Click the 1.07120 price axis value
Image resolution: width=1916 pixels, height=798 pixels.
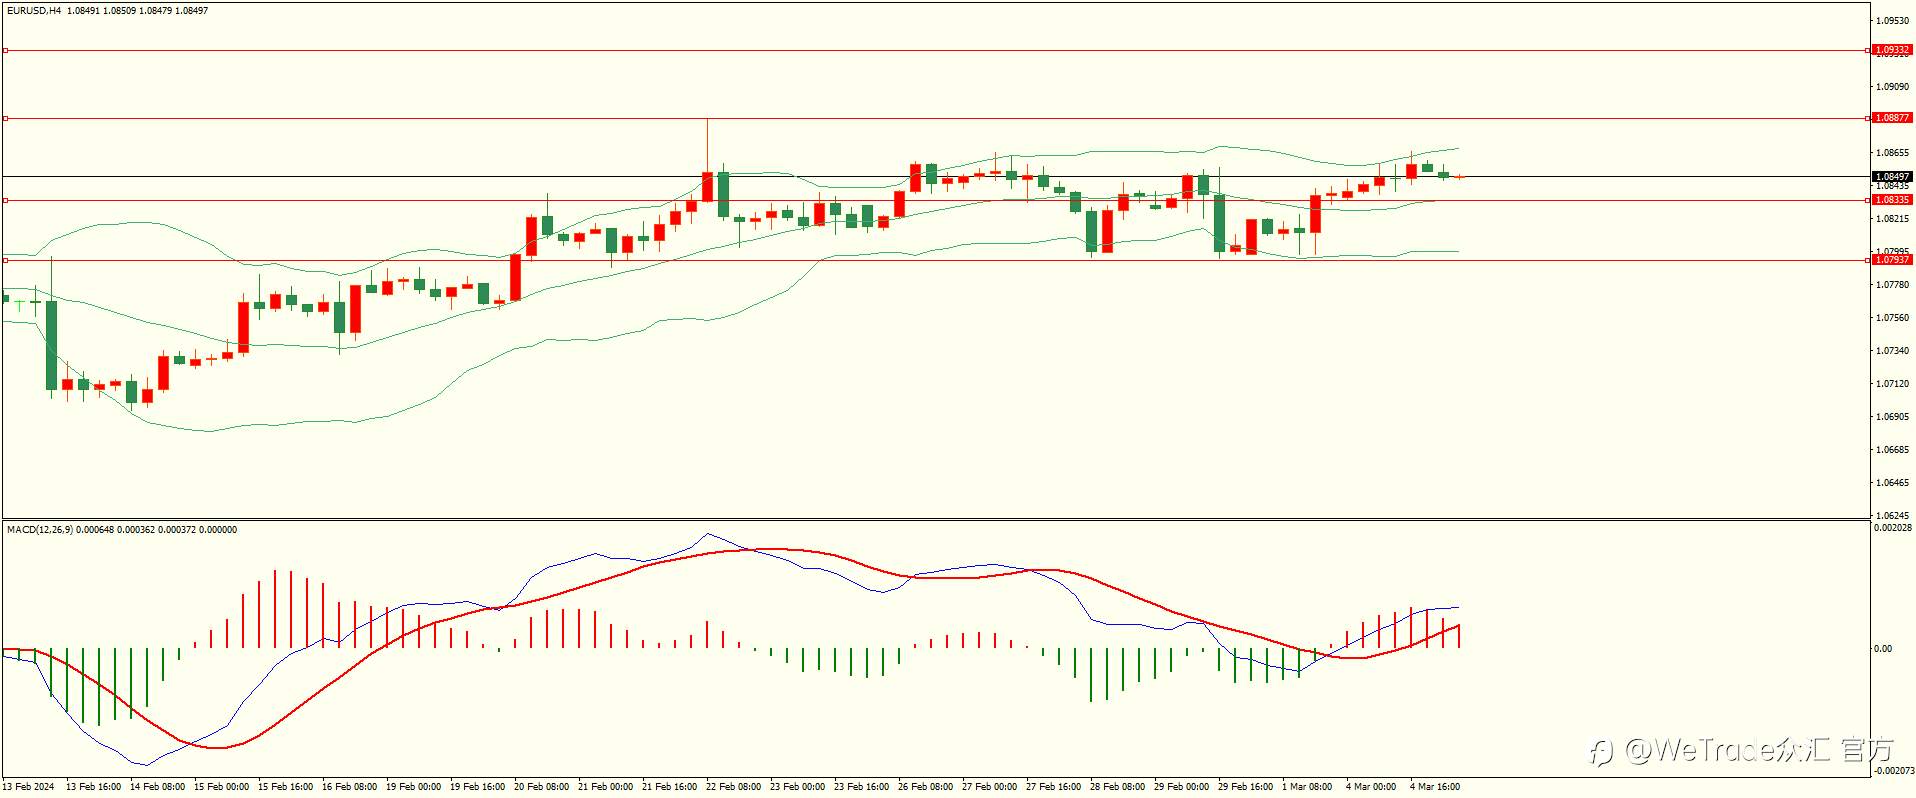[x=1892, y=384]
